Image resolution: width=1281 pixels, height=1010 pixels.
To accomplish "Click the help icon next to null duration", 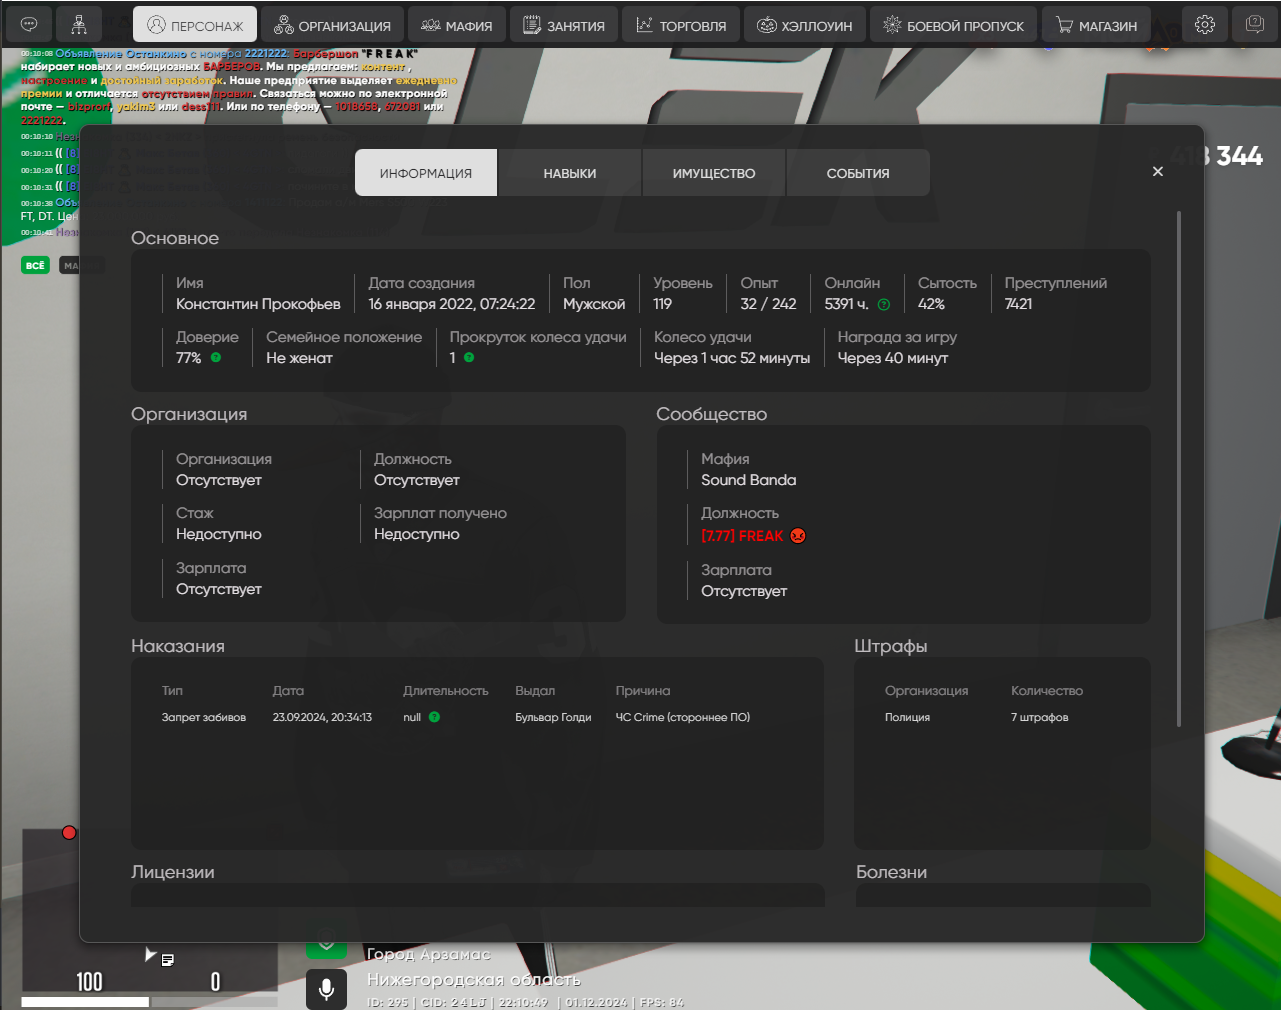I will point(434,717).
